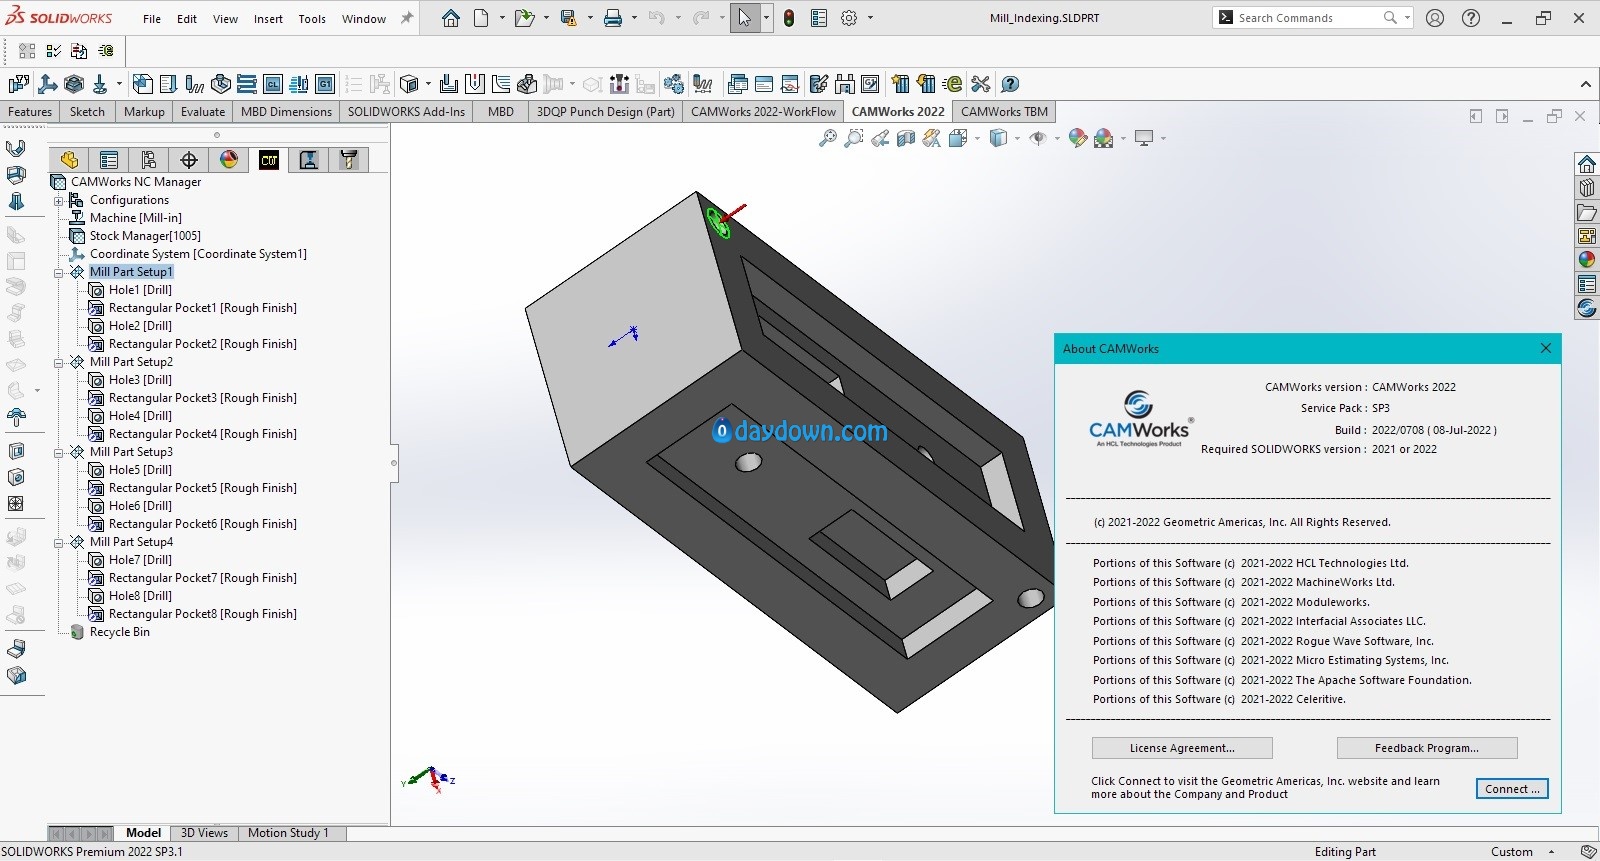1600x861 pixels.
Task: Open the Options gear dropdown arrow
Action: coord(870,18)
